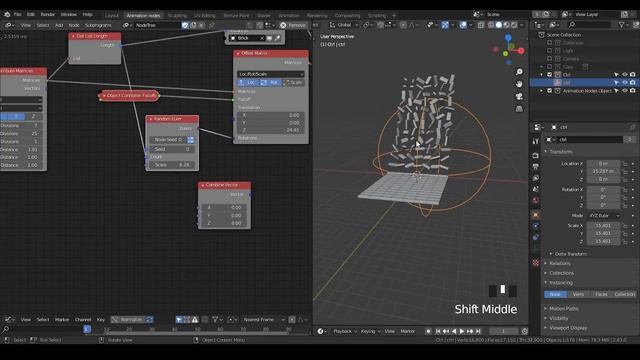
Task: Clear the Brick object field
Action: tap(262, 38)
